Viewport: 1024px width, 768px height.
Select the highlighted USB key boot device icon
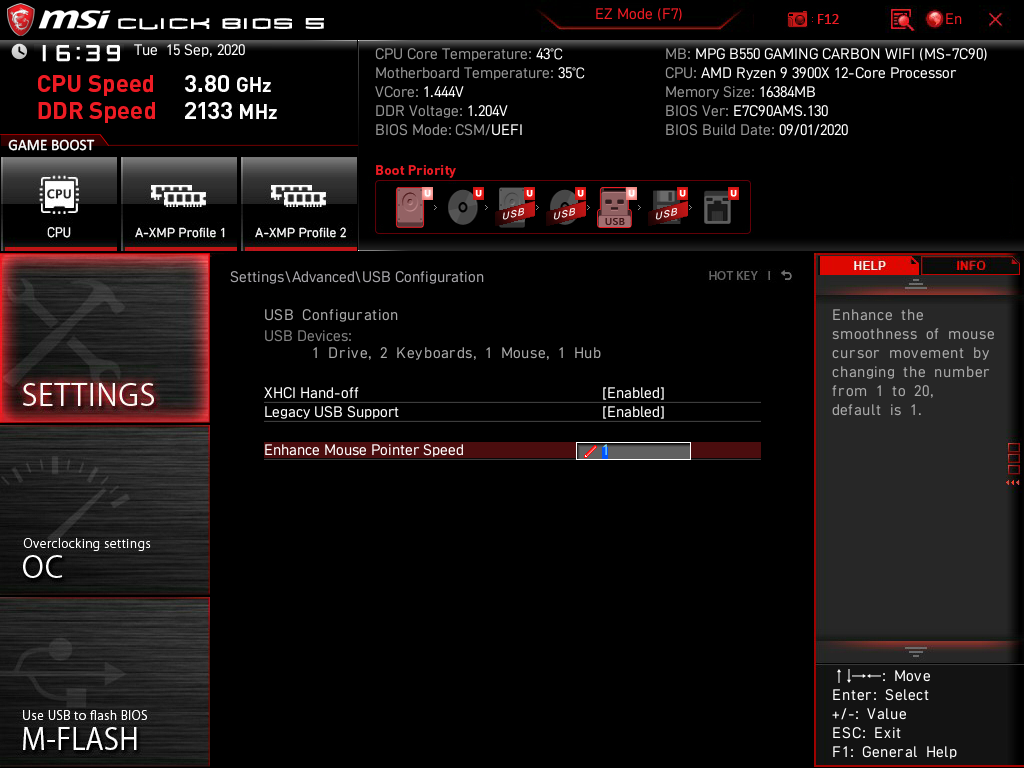pos(617,207)
